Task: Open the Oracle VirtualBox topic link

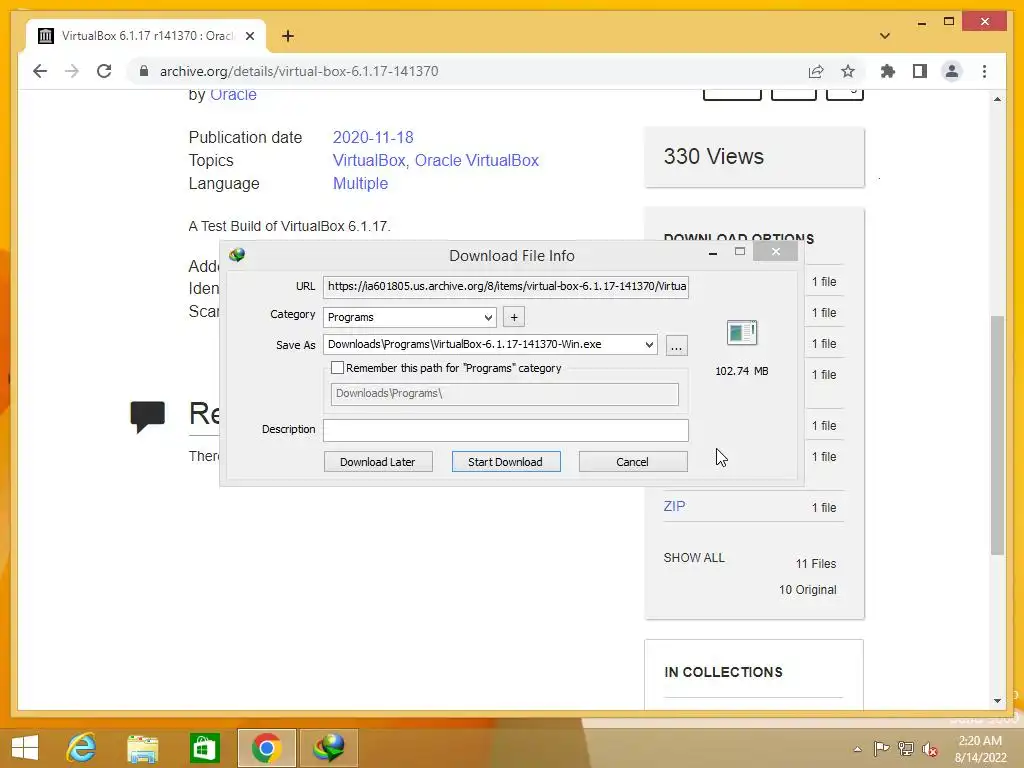Action: (477, 160)
